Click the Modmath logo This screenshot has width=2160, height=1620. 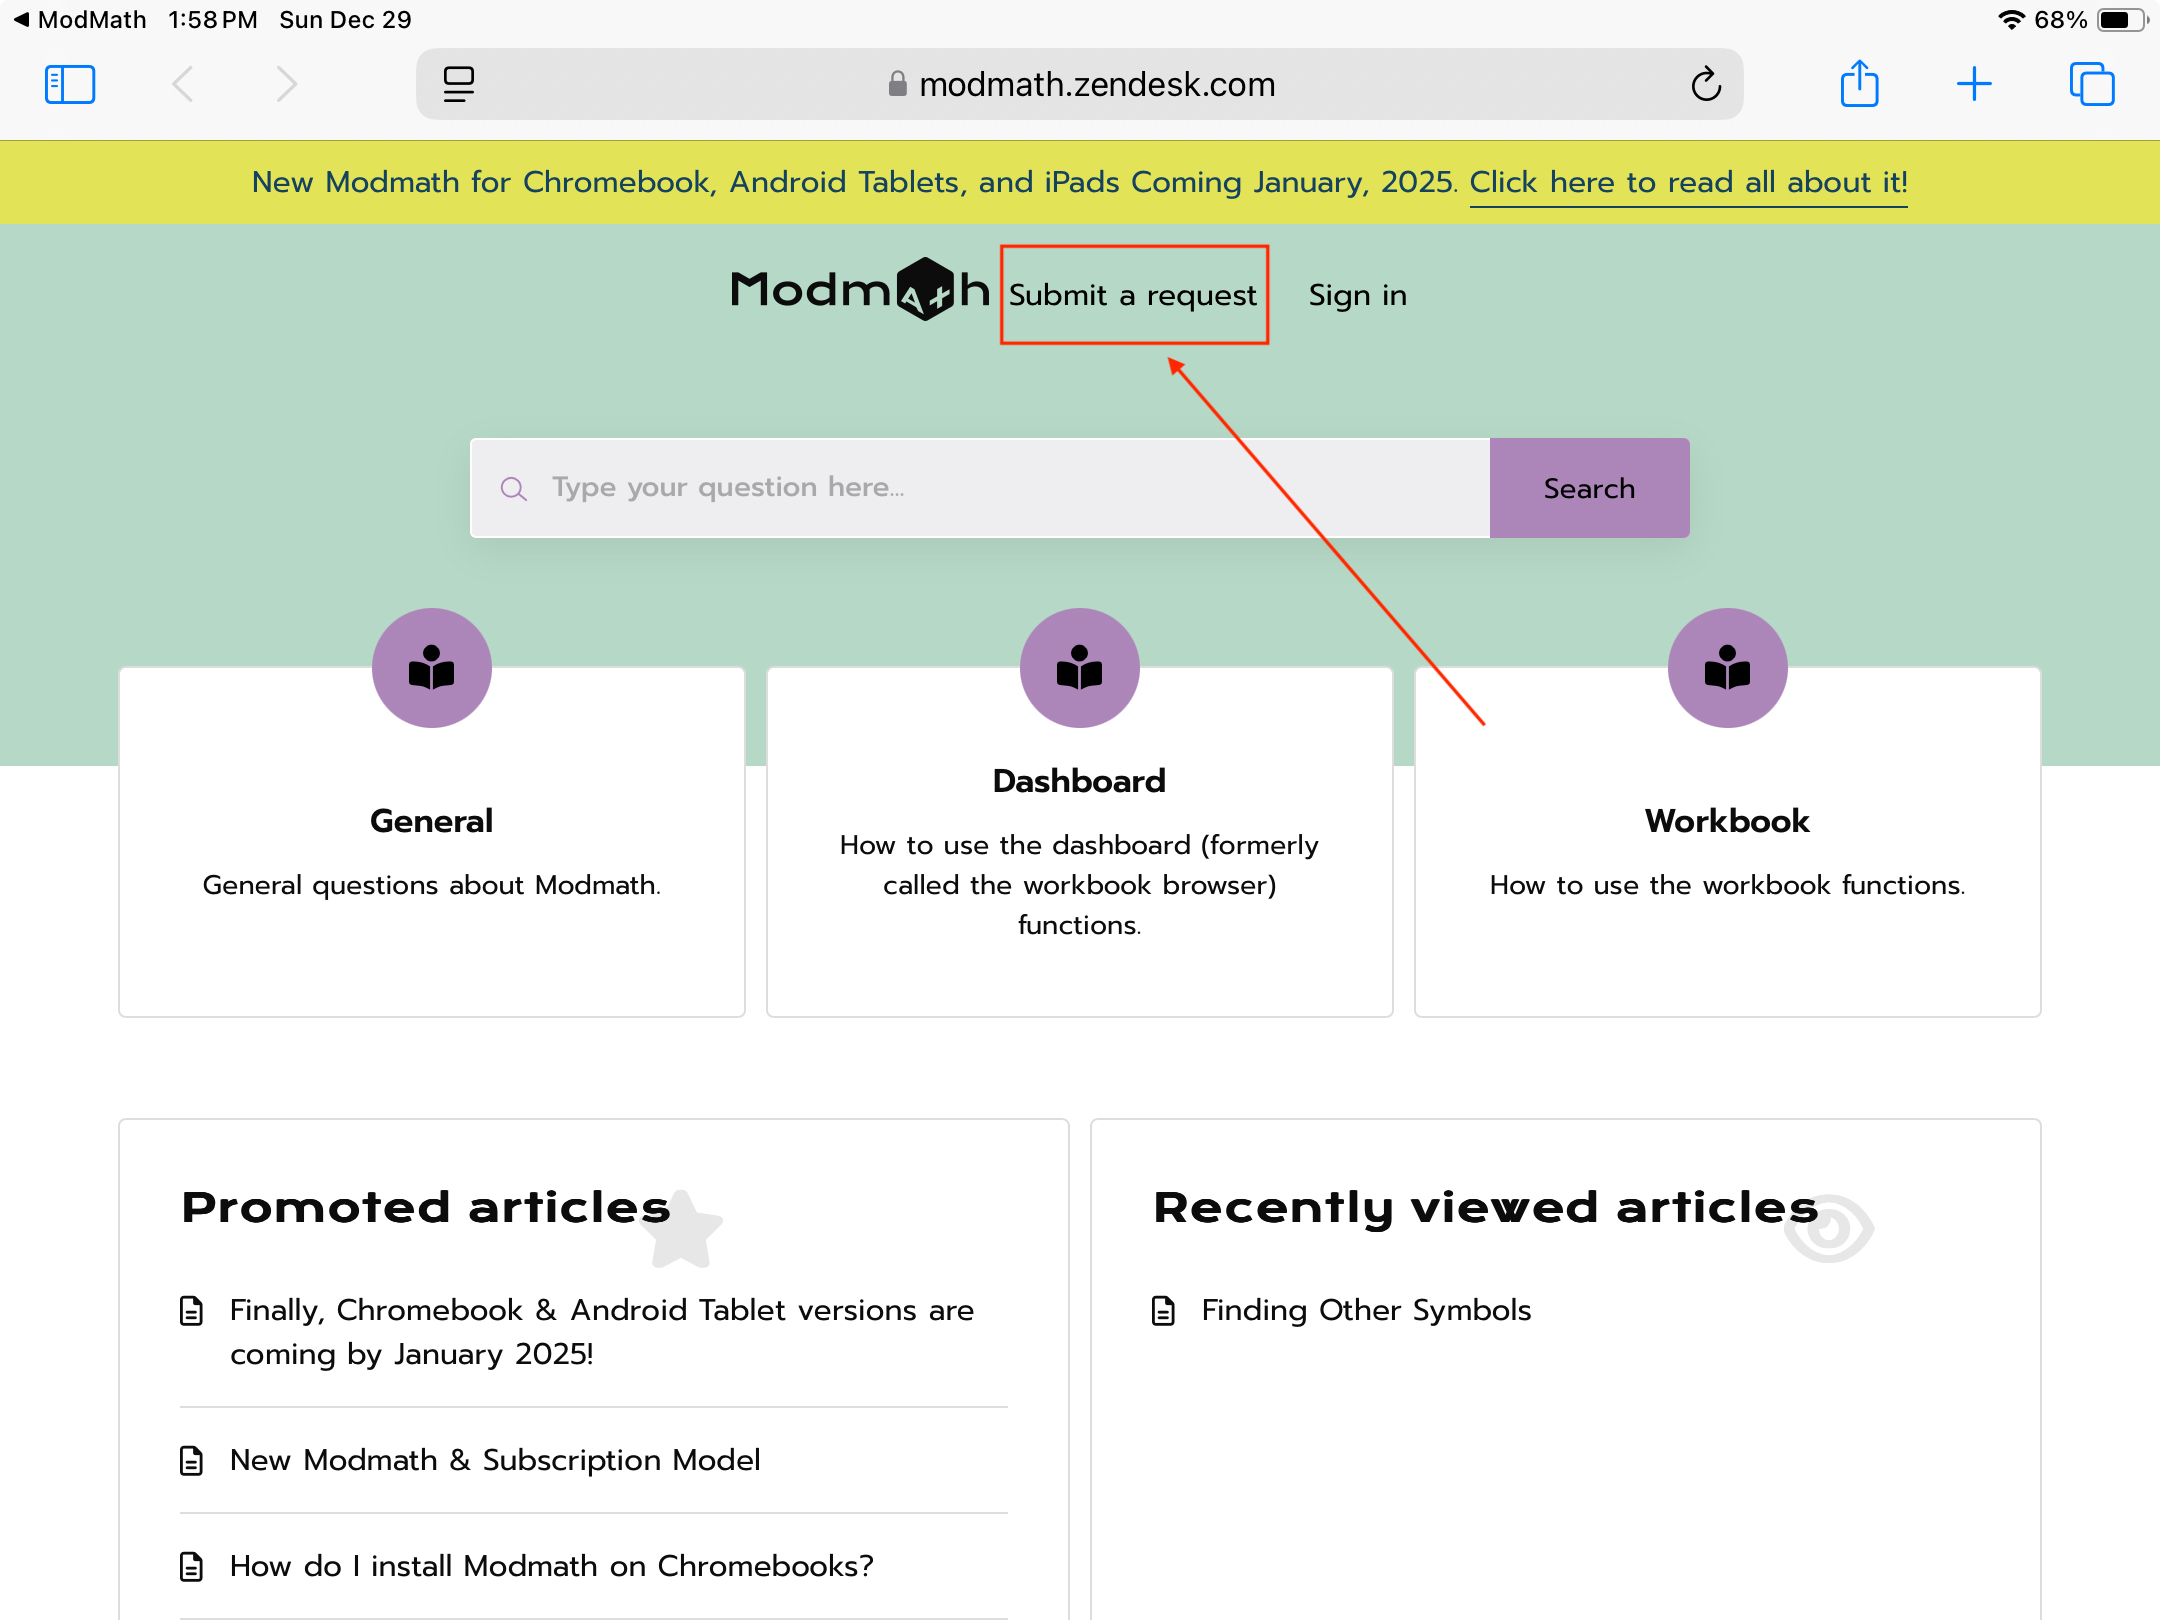[860, 291]
